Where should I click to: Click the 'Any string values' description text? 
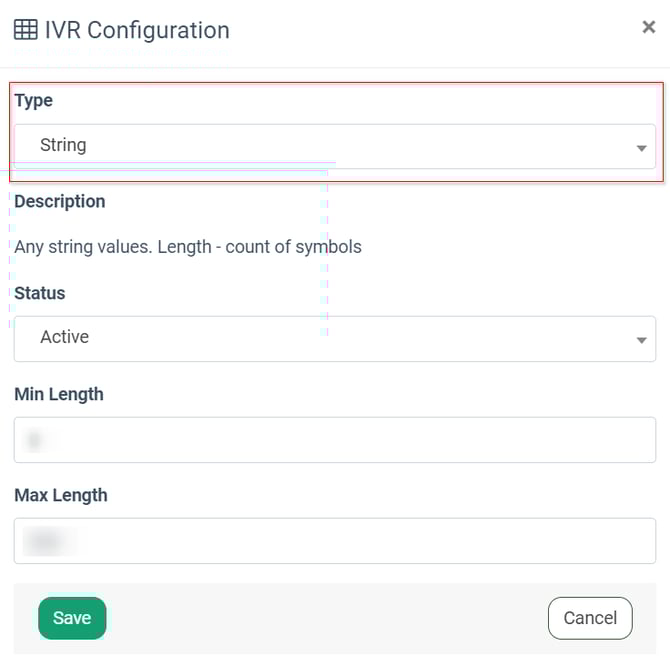(188, 246)
